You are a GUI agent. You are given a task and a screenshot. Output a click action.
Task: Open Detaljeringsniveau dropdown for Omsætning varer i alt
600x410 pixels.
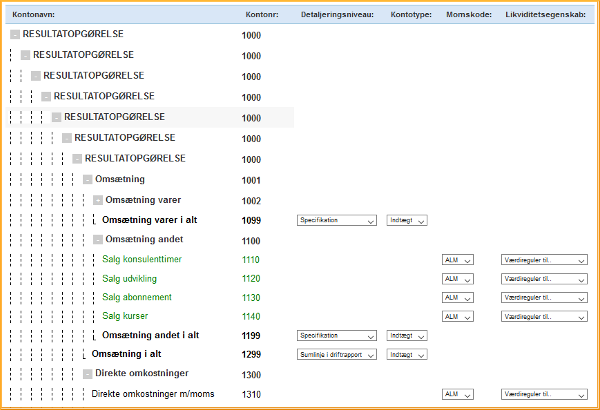coord(336,221)
